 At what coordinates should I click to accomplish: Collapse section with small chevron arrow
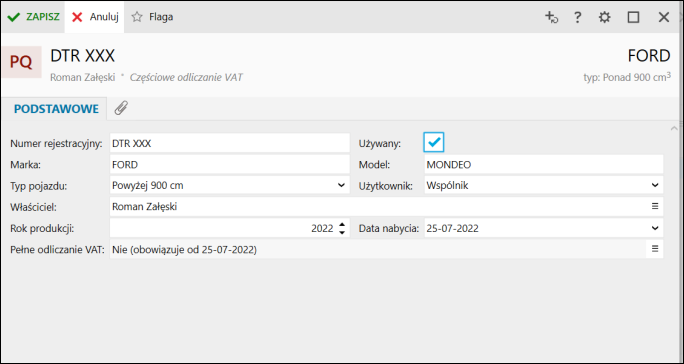pyautogui.click(x=674, y=128)
